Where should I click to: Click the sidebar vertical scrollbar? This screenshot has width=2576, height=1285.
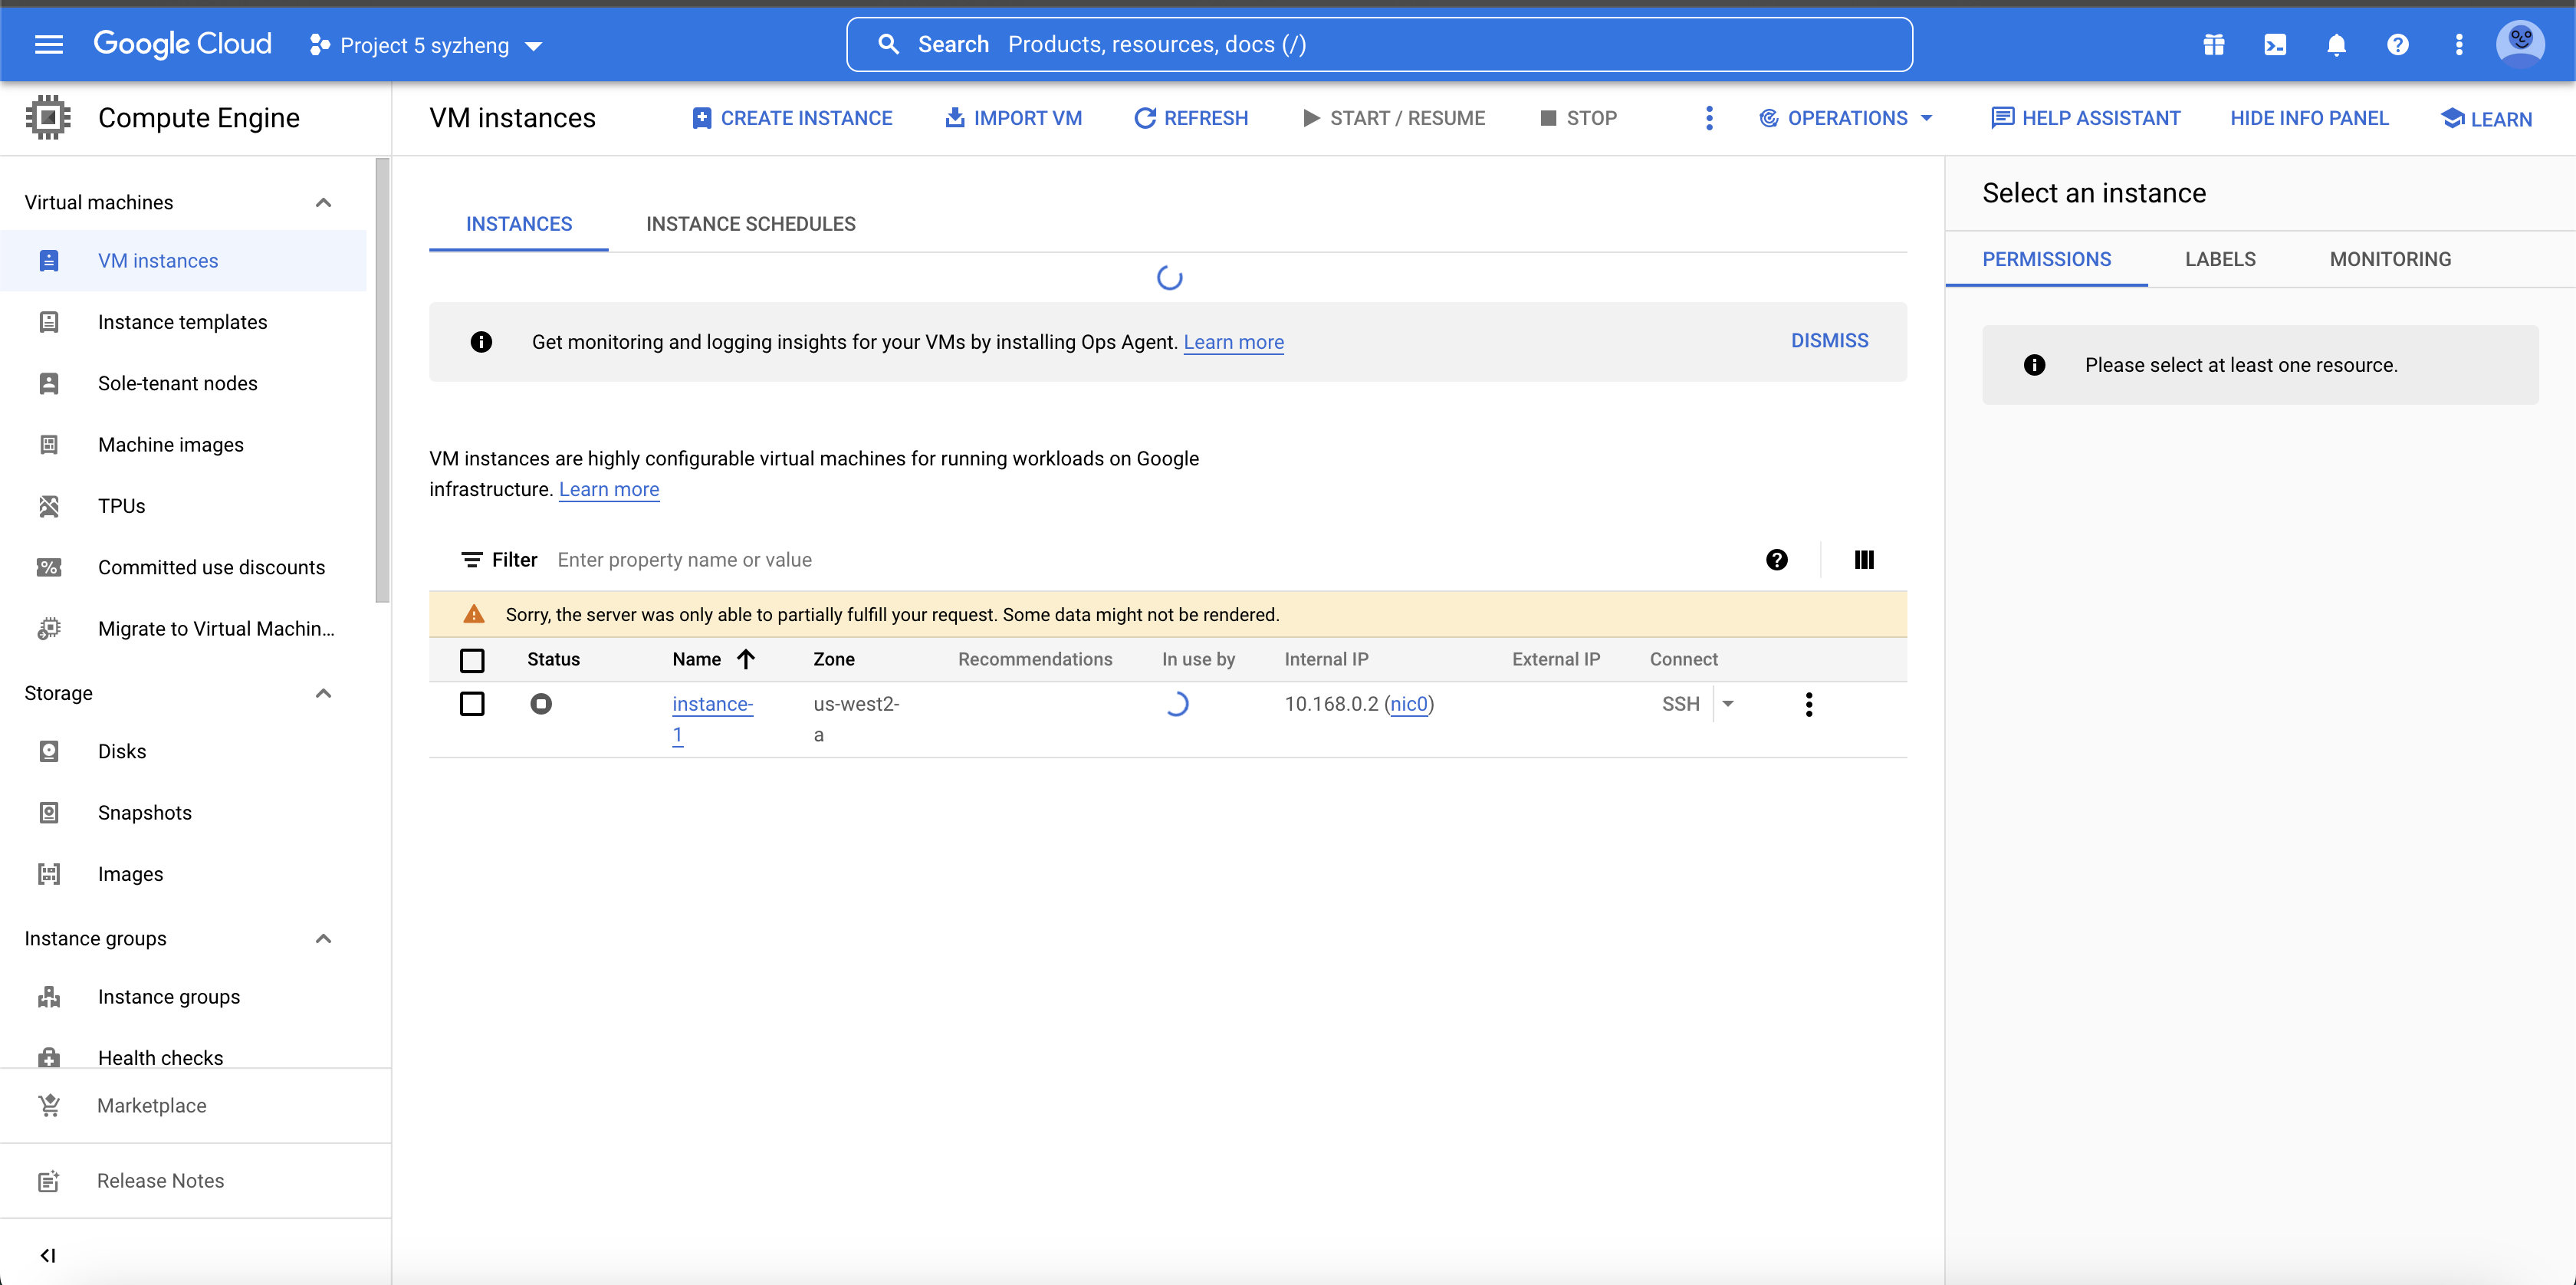pos(382,380)
